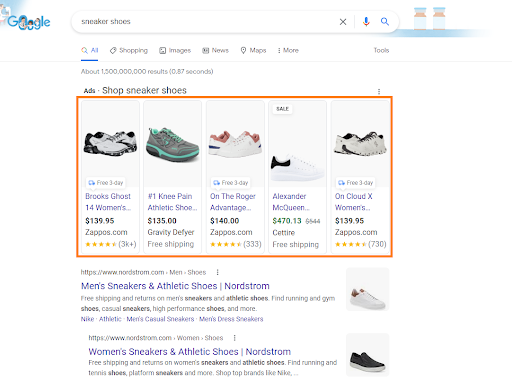Screen dimensions: 512x388
Task: Open the white sneaker thumbnail in Men's result
Action: pyautogui.click(x=367, y=289)
